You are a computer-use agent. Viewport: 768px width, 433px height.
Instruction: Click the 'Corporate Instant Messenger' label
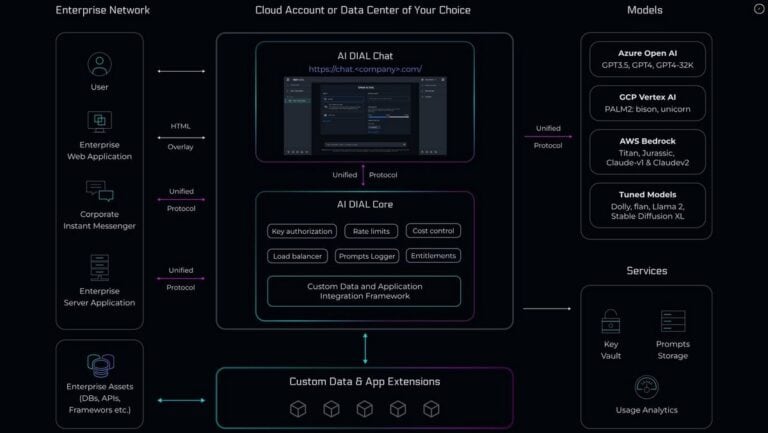pos(99,220)
